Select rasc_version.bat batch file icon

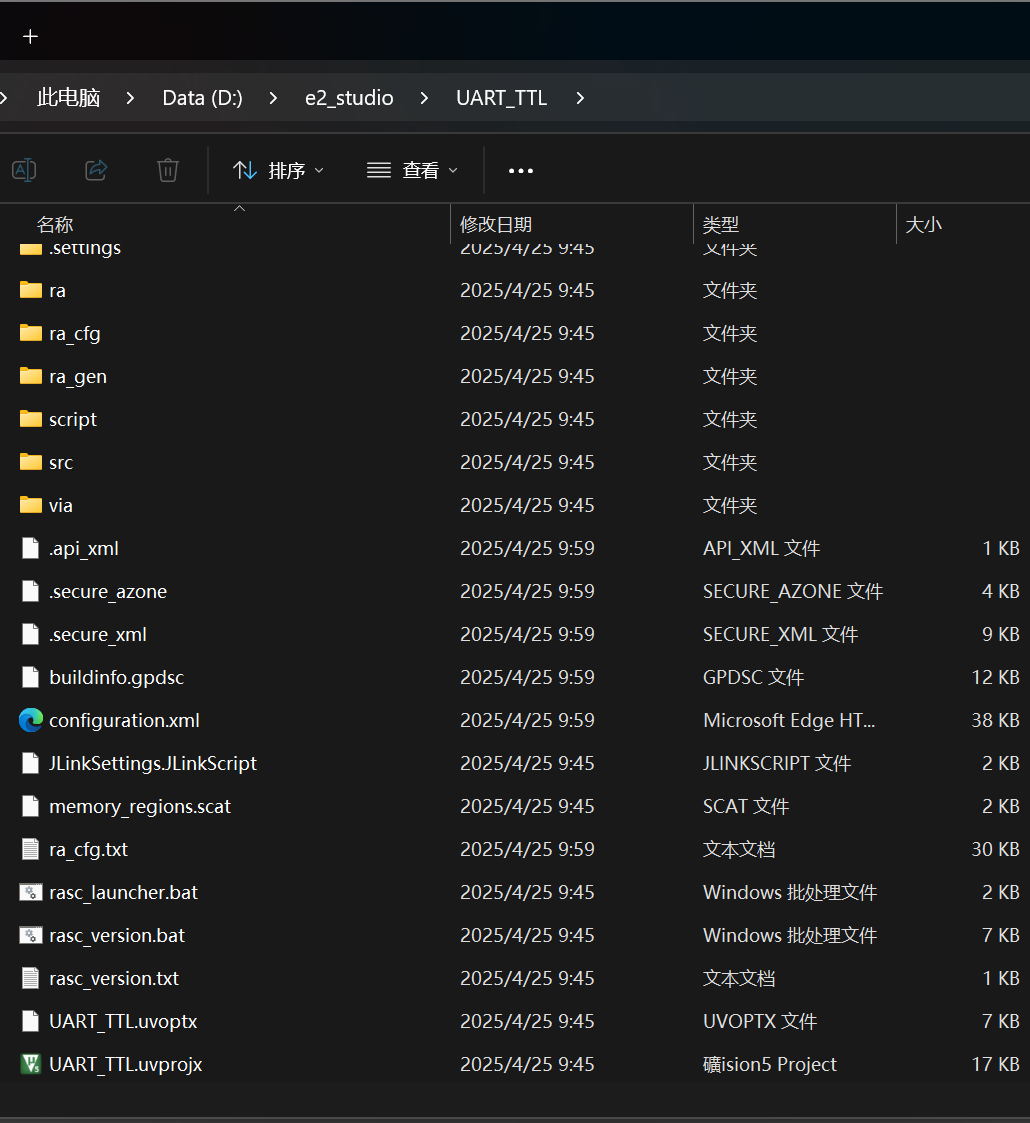[31, 935]
